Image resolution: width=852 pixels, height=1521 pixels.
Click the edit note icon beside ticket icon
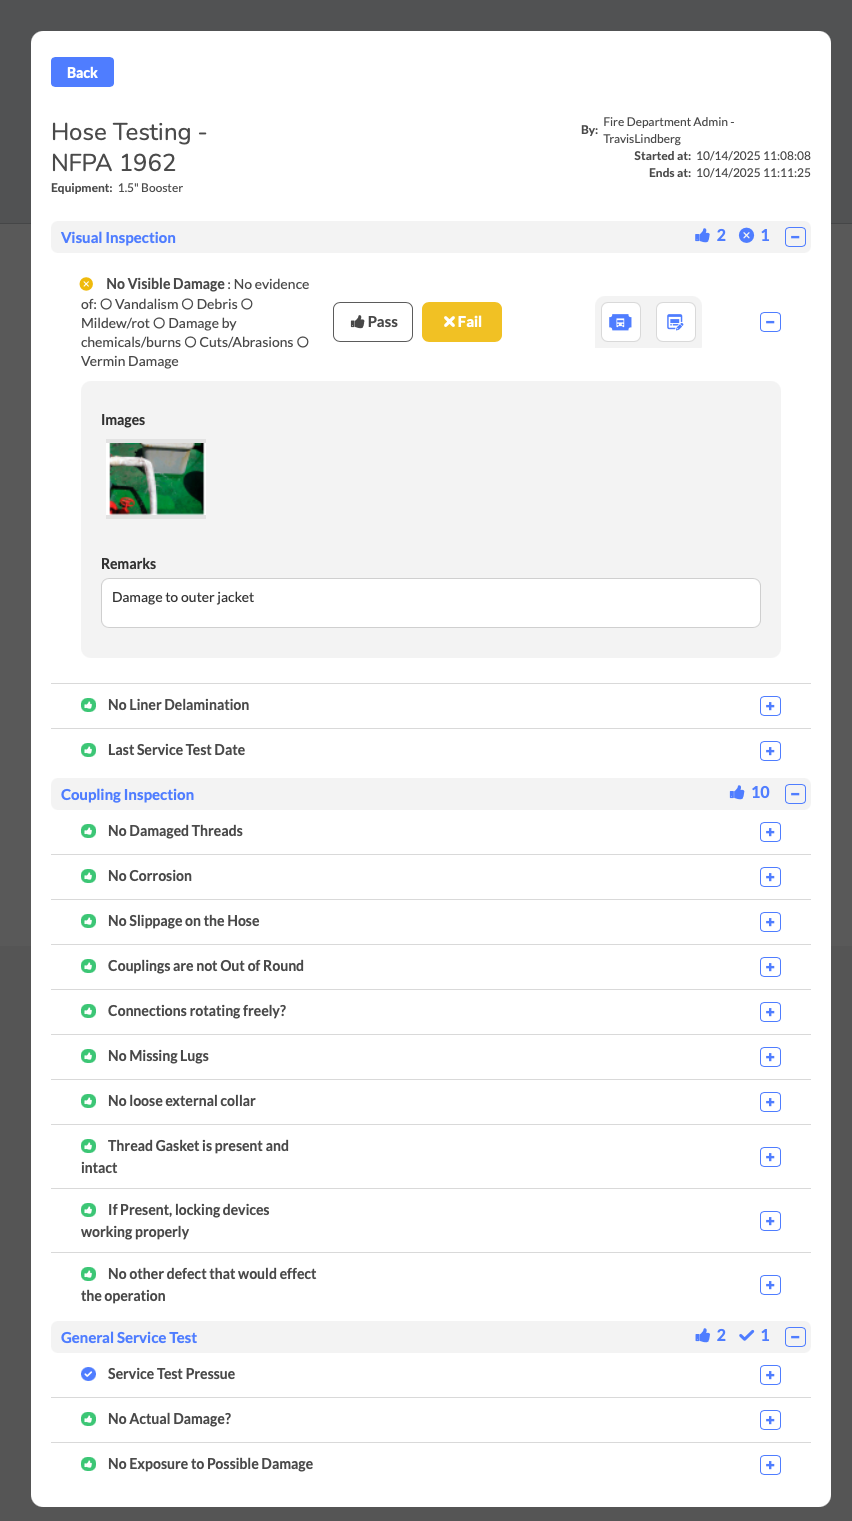[676, 322]
